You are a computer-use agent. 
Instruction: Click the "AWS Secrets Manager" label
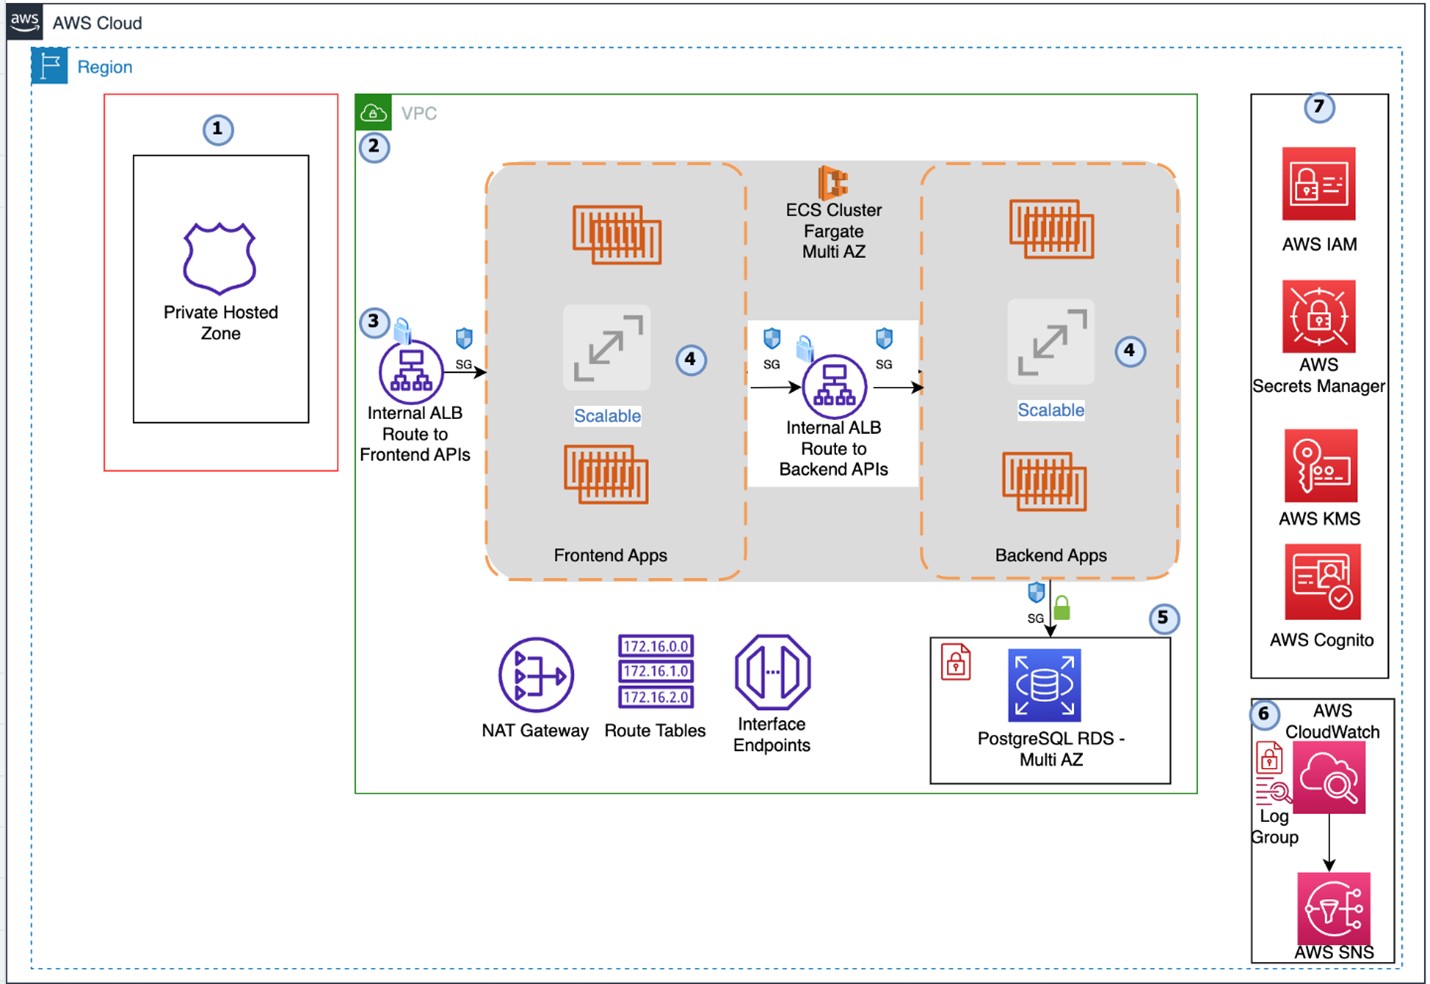click(x=1318, y=376)
